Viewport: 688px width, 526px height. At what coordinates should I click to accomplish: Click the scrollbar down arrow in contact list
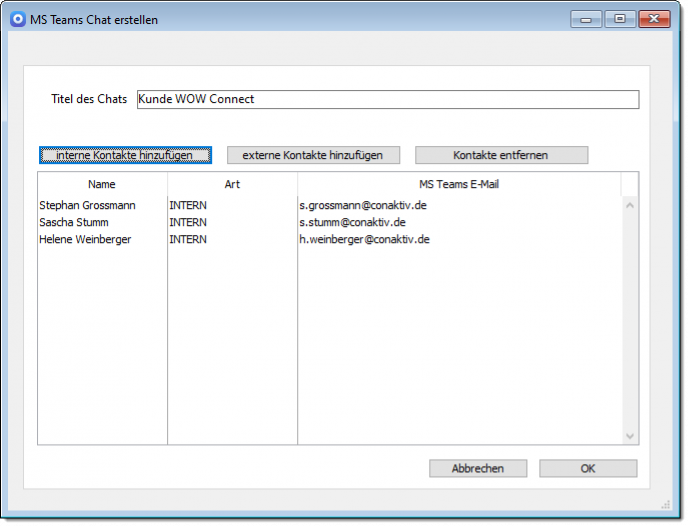tap(630, 436)
